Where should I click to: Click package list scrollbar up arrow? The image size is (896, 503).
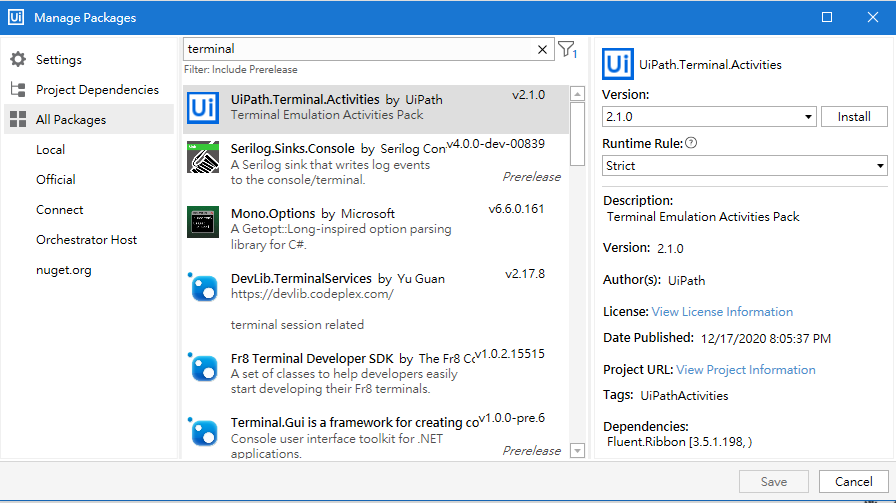(x=578, y=94)
